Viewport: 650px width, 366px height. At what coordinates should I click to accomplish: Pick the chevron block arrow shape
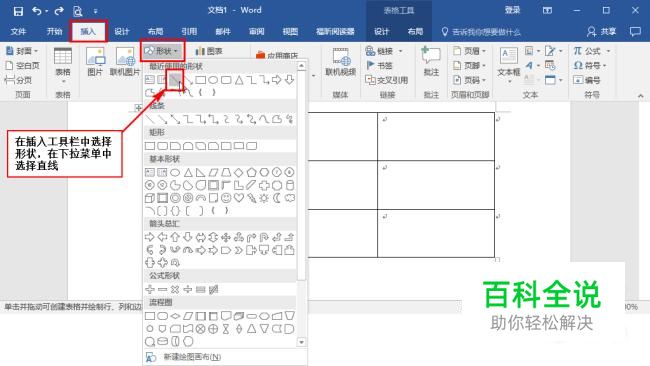pos(239,250)
